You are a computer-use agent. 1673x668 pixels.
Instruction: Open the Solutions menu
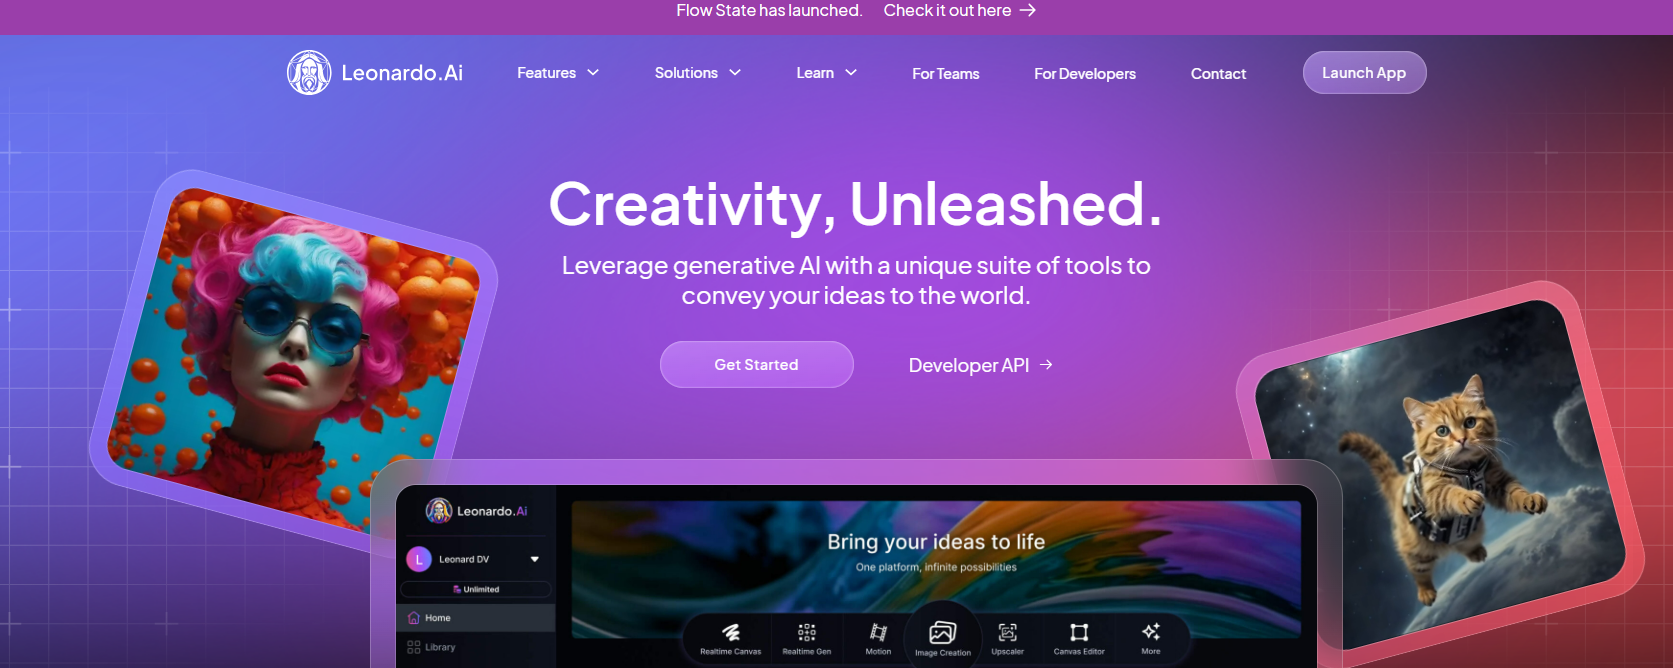(698, 73)
